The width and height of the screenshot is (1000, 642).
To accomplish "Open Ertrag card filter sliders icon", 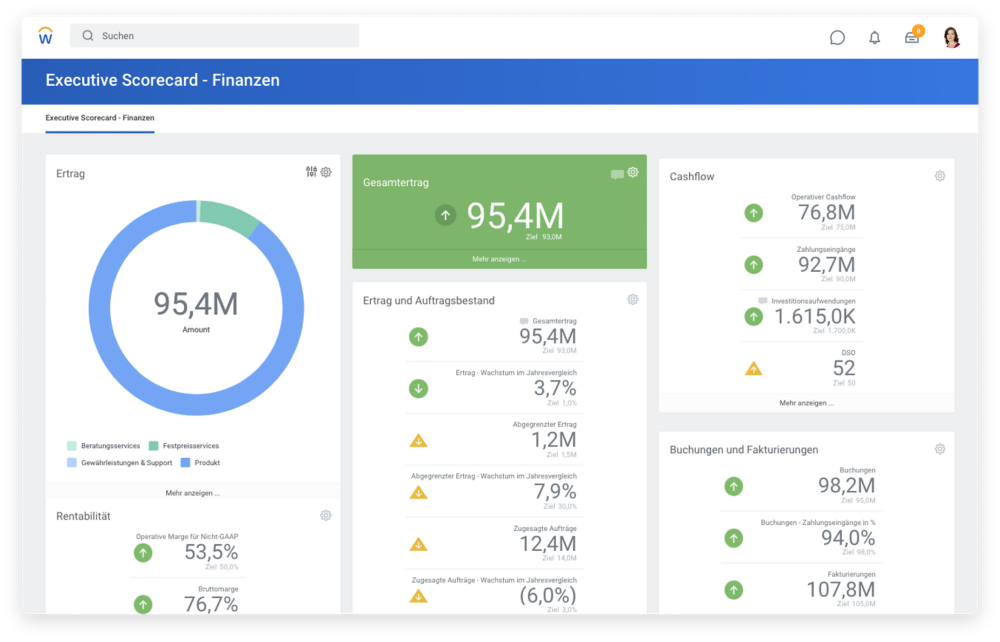I will [311, 171].
